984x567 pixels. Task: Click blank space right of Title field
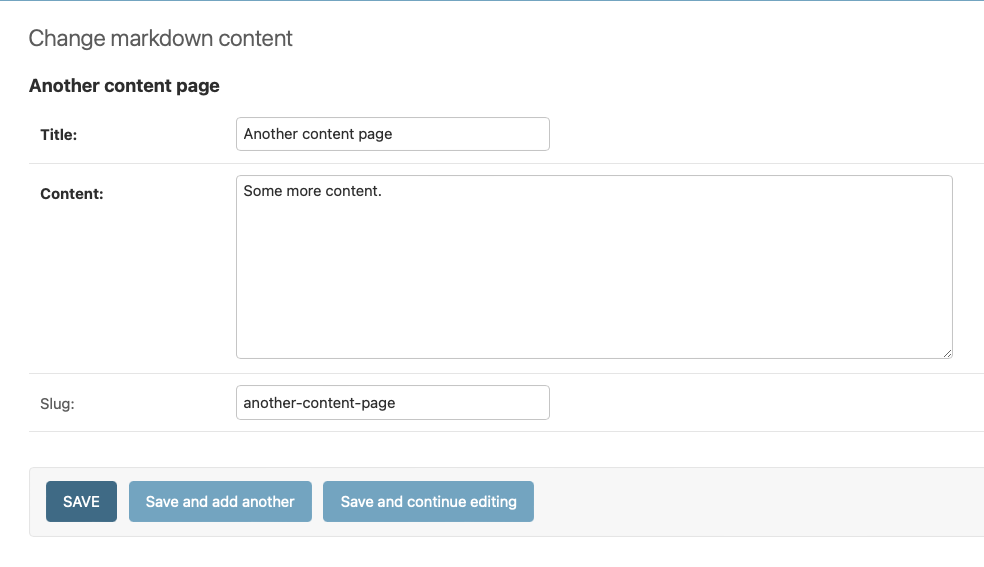coord(766,134)
